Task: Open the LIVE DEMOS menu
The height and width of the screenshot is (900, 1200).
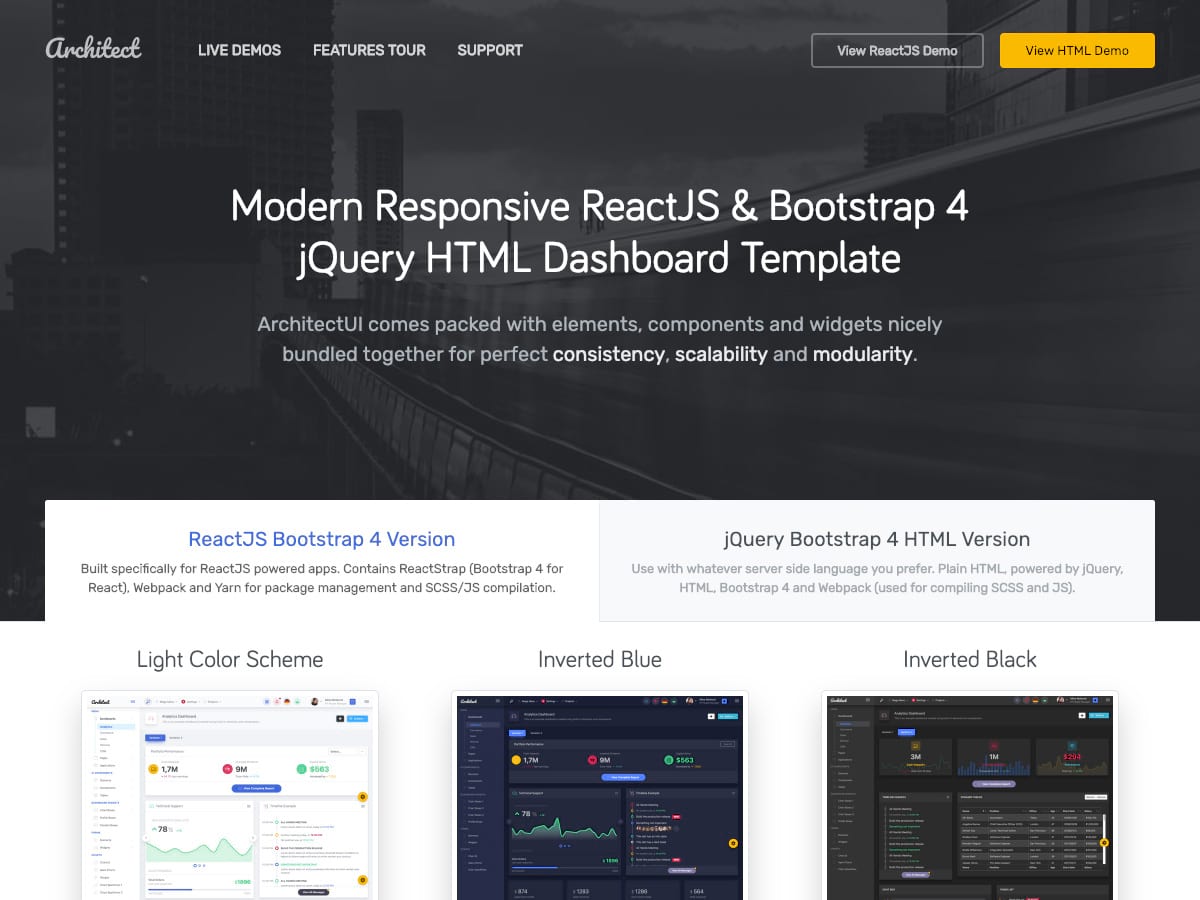Action: coord(239,50)
